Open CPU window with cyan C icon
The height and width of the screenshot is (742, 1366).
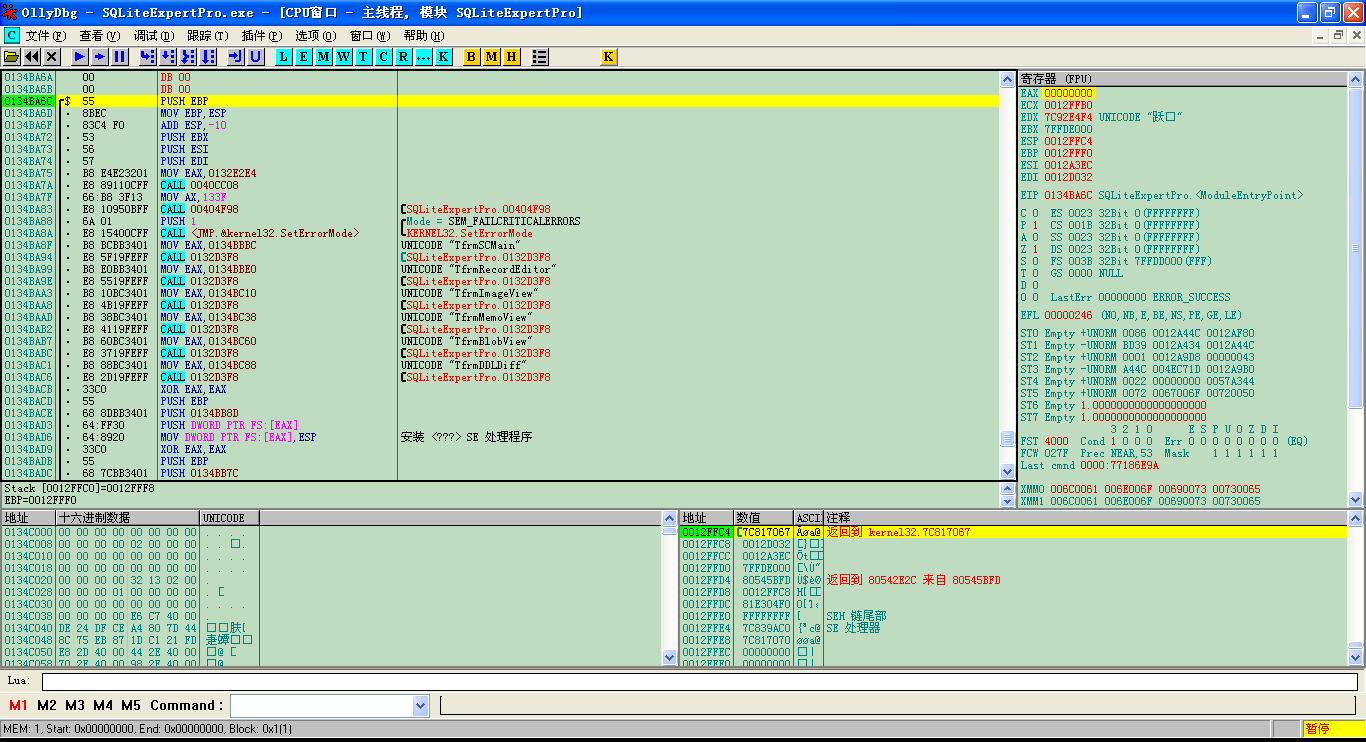coord(384,57)
